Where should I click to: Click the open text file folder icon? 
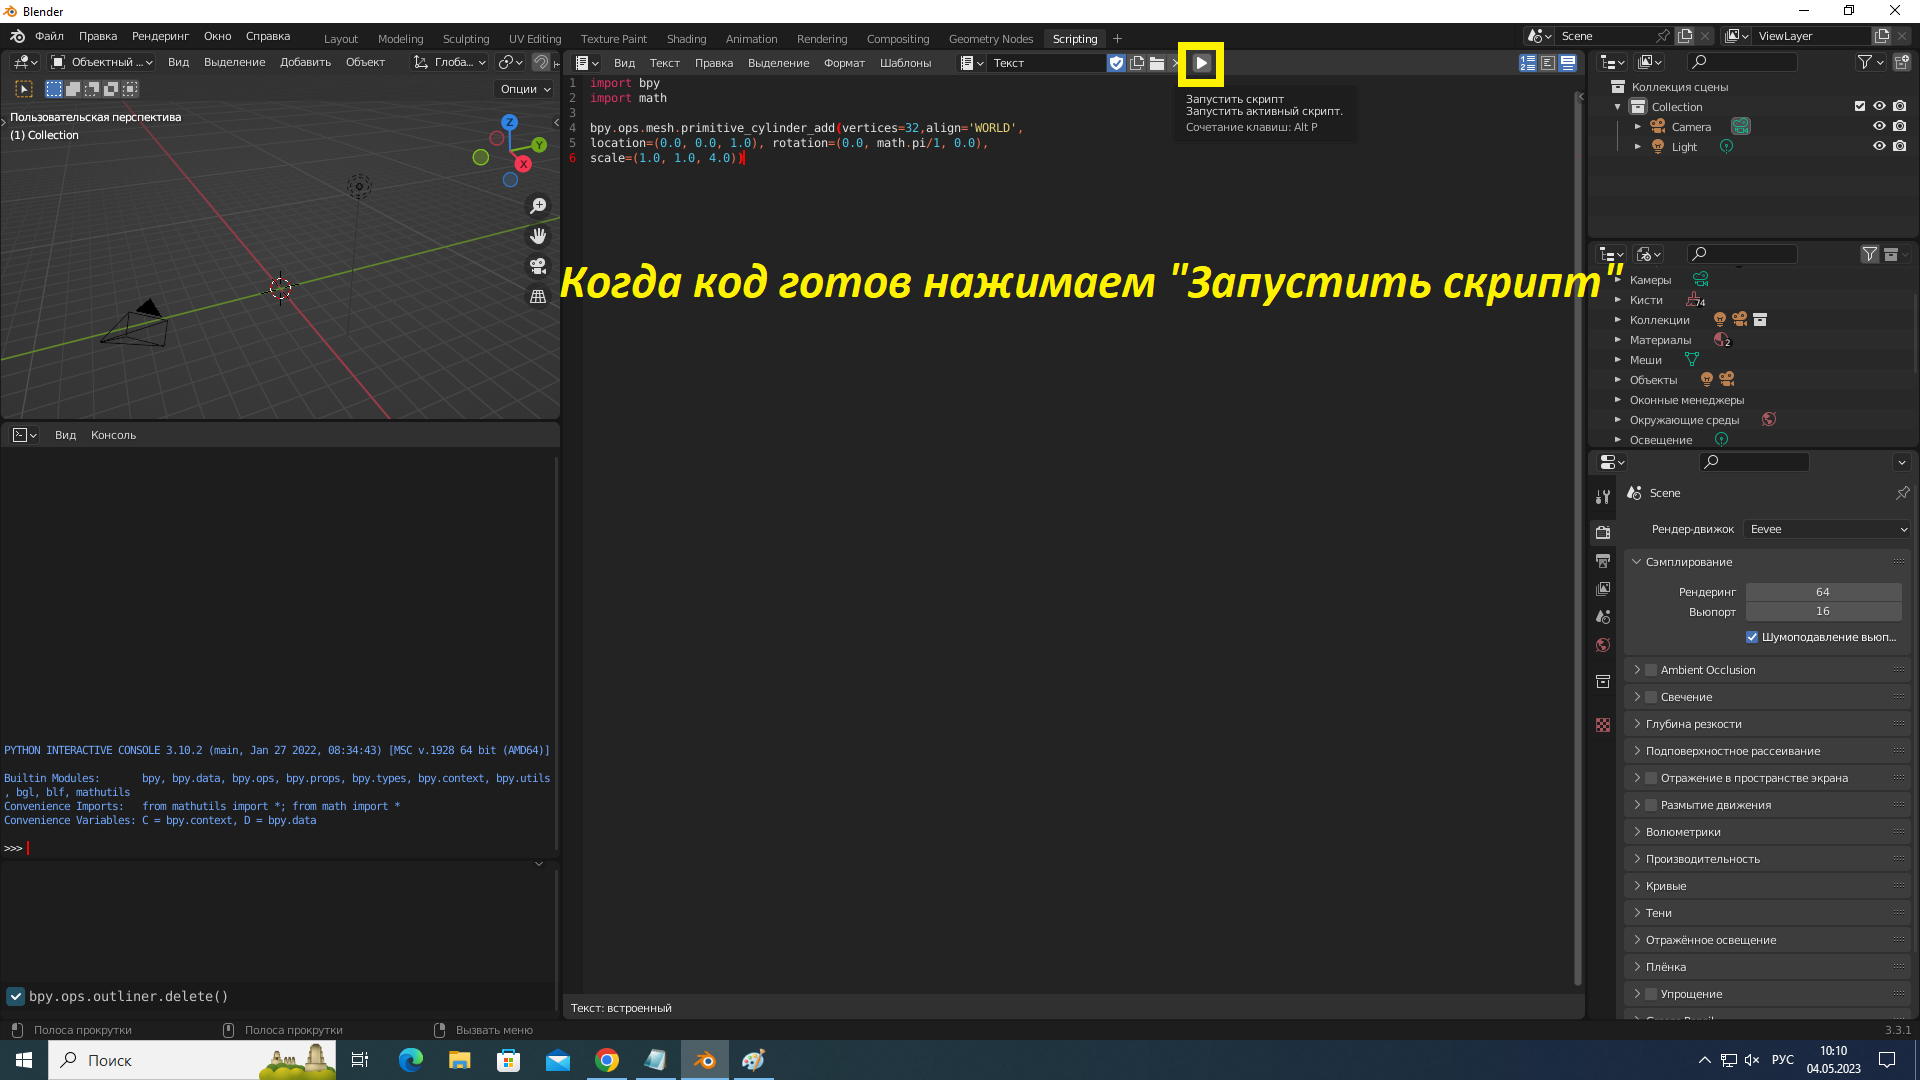[x=1157, y=63]
